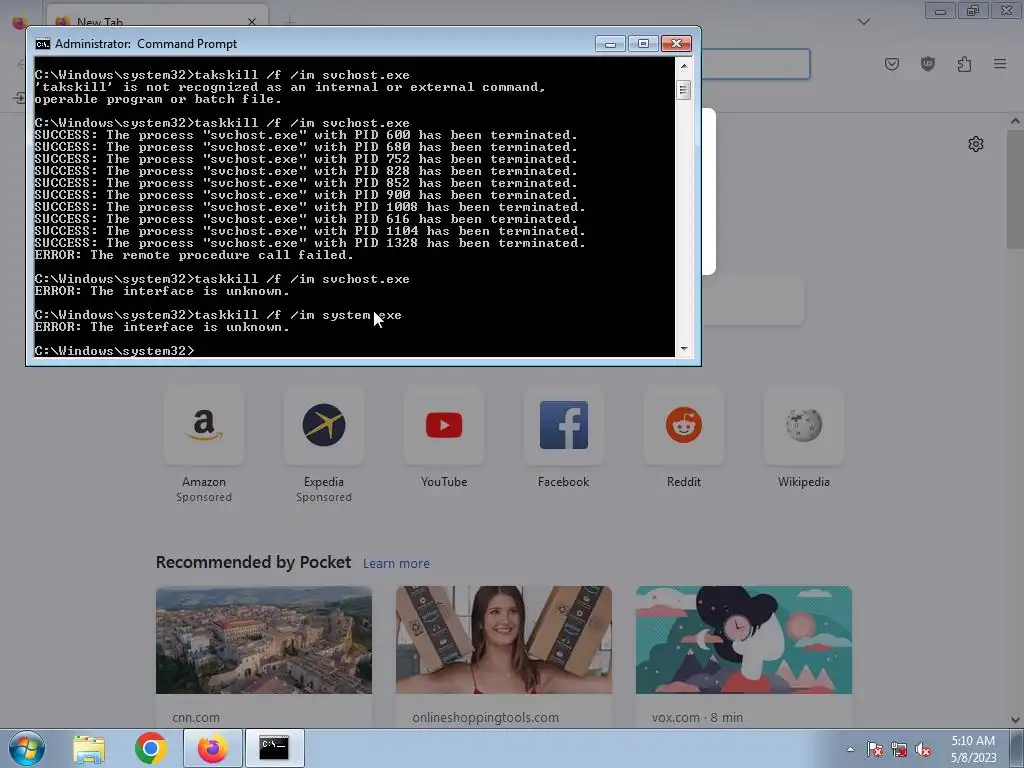Open the taskbar clock showing 5:10 AM
This screenshot has height=768, width=1024.
973,749
